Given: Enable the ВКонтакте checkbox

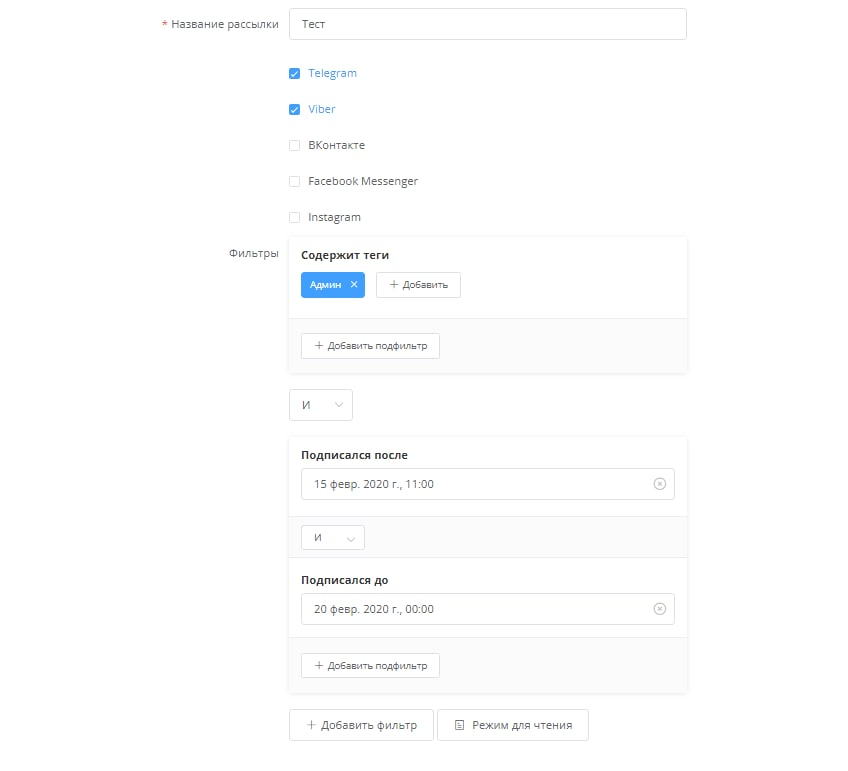Looking at the screenshot, I should [x=294, y=145].
